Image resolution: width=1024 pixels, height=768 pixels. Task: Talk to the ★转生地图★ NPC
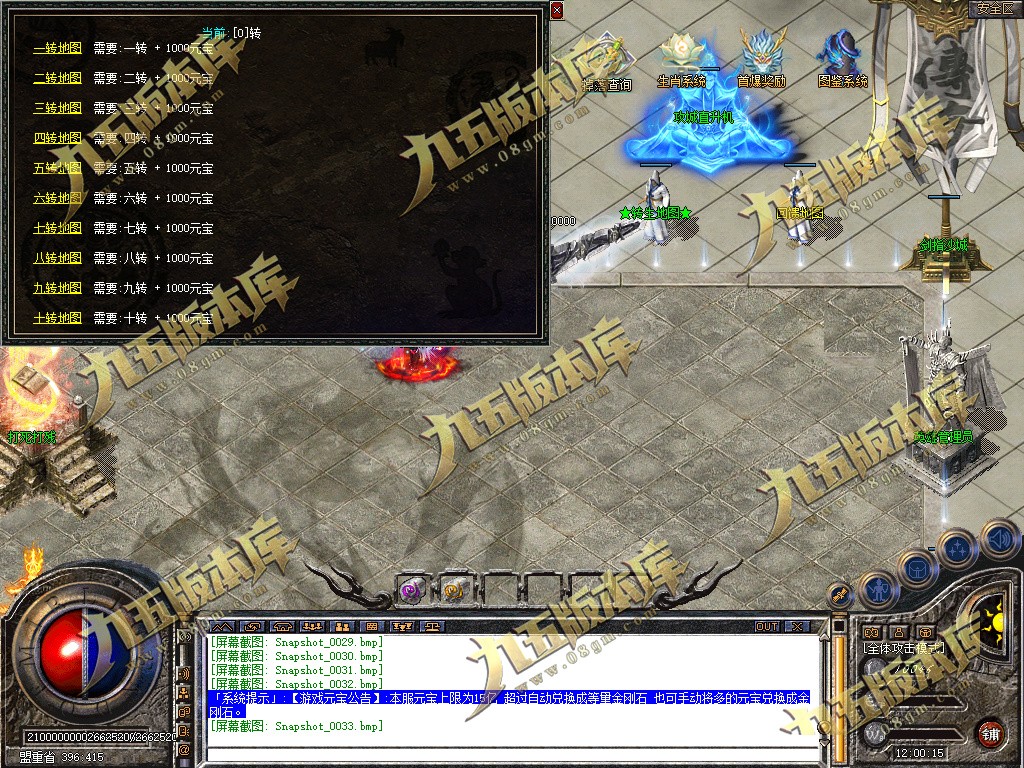(655, 206)
